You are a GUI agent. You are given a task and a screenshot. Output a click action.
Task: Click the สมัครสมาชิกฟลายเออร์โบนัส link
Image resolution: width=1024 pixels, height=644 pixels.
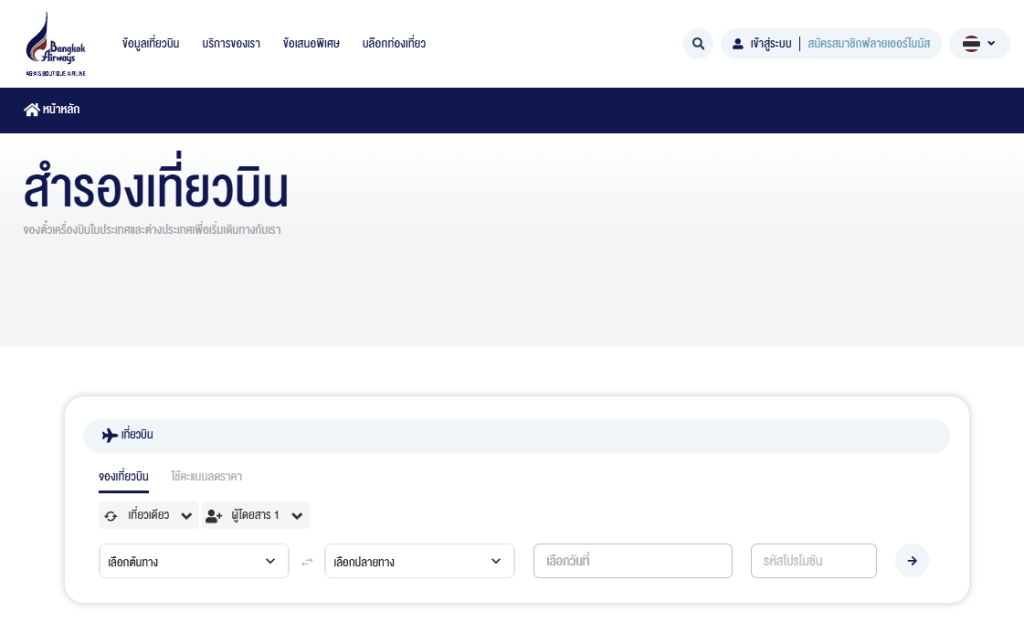pyautogui.click(x=869, y=44)
